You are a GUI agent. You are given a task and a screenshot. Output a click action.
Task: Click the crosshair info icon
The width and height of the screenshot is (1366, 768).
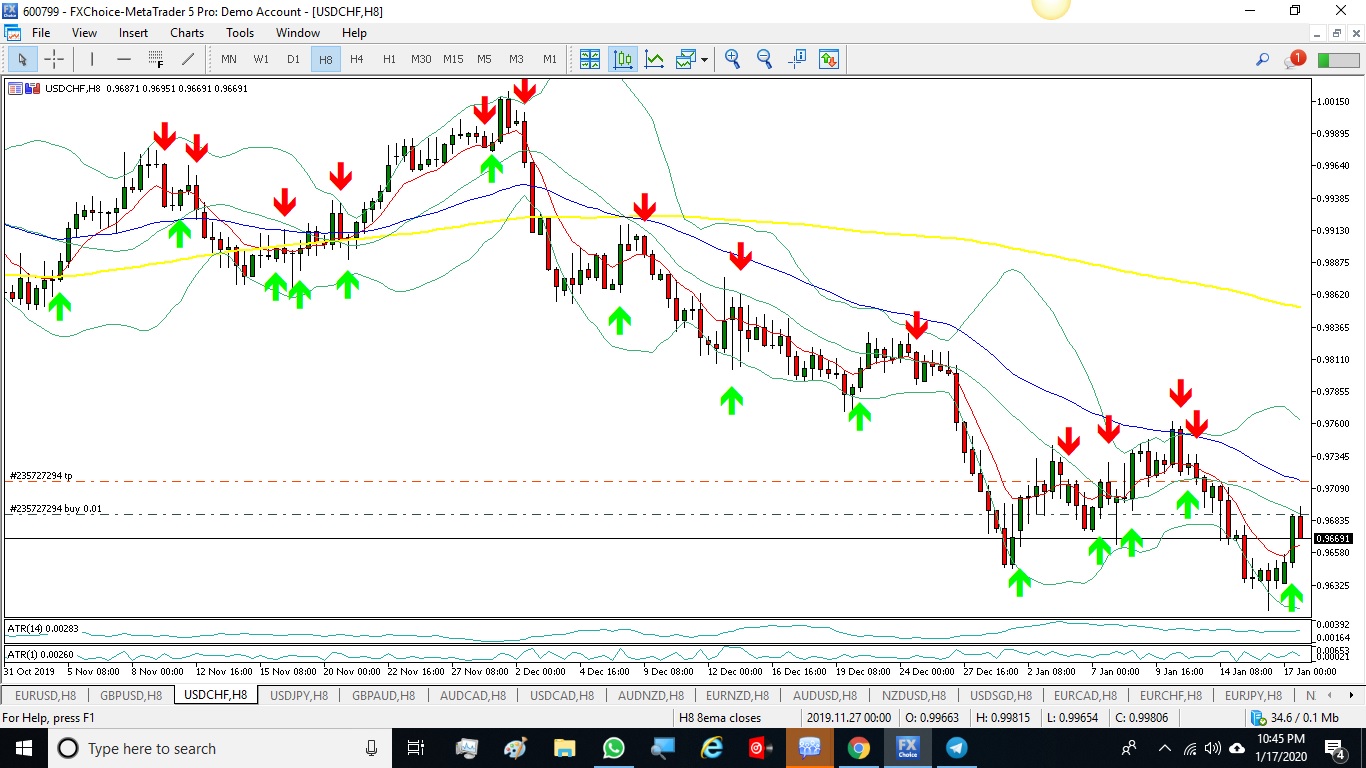(797, 59)
